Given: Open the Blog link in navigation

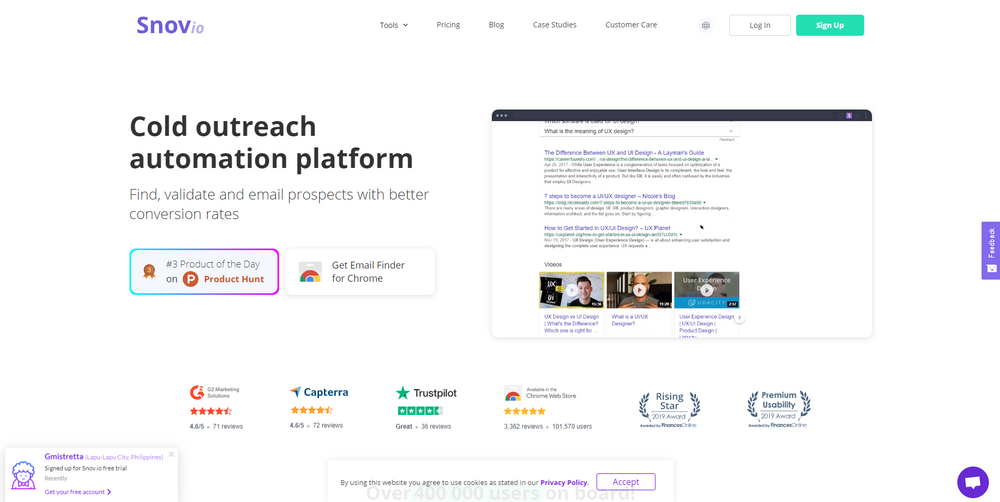Looking at the screenshot, I should tap(496, 25).
